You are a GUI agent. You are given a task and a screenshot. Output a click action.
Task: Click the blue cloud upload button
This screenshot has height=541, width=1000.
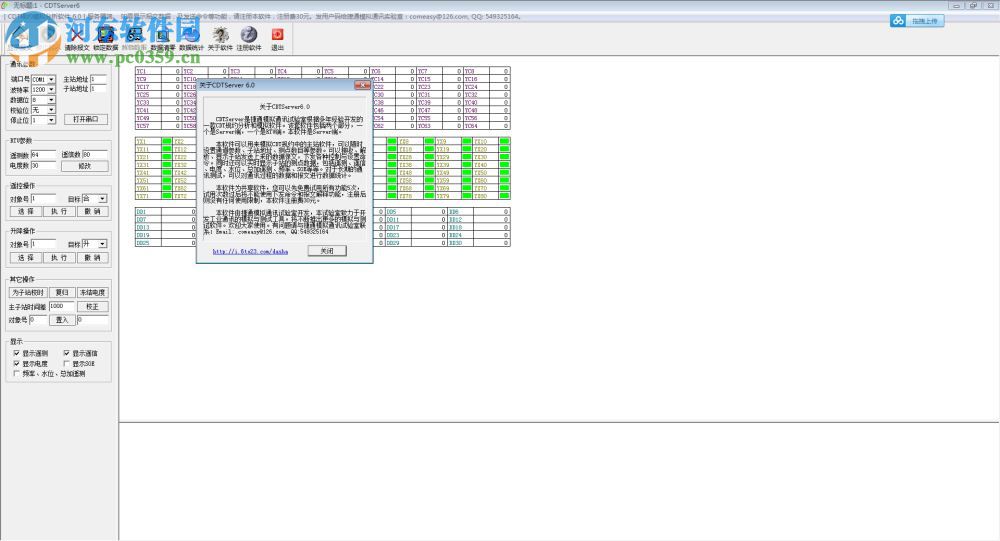916,21
